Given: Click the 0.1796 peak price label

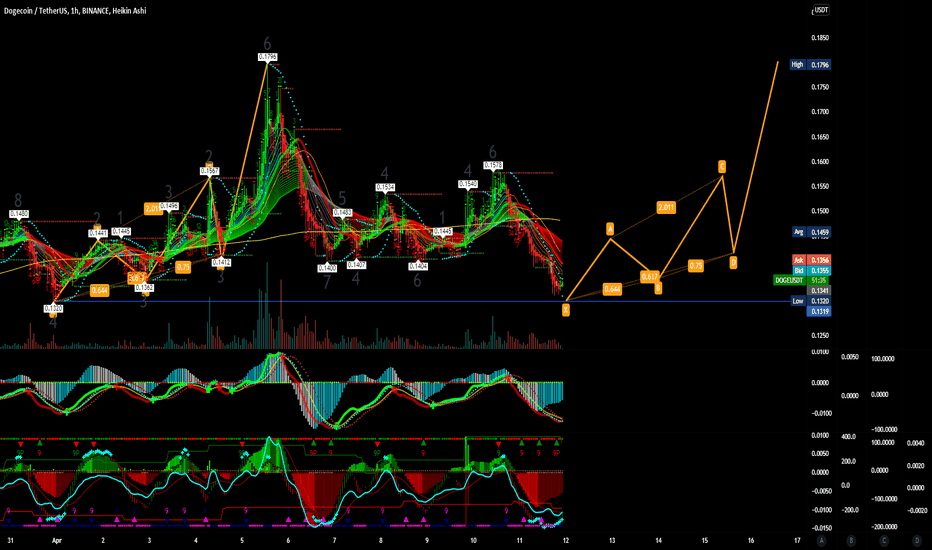Looking at the screenshot, I should point(267,57).
